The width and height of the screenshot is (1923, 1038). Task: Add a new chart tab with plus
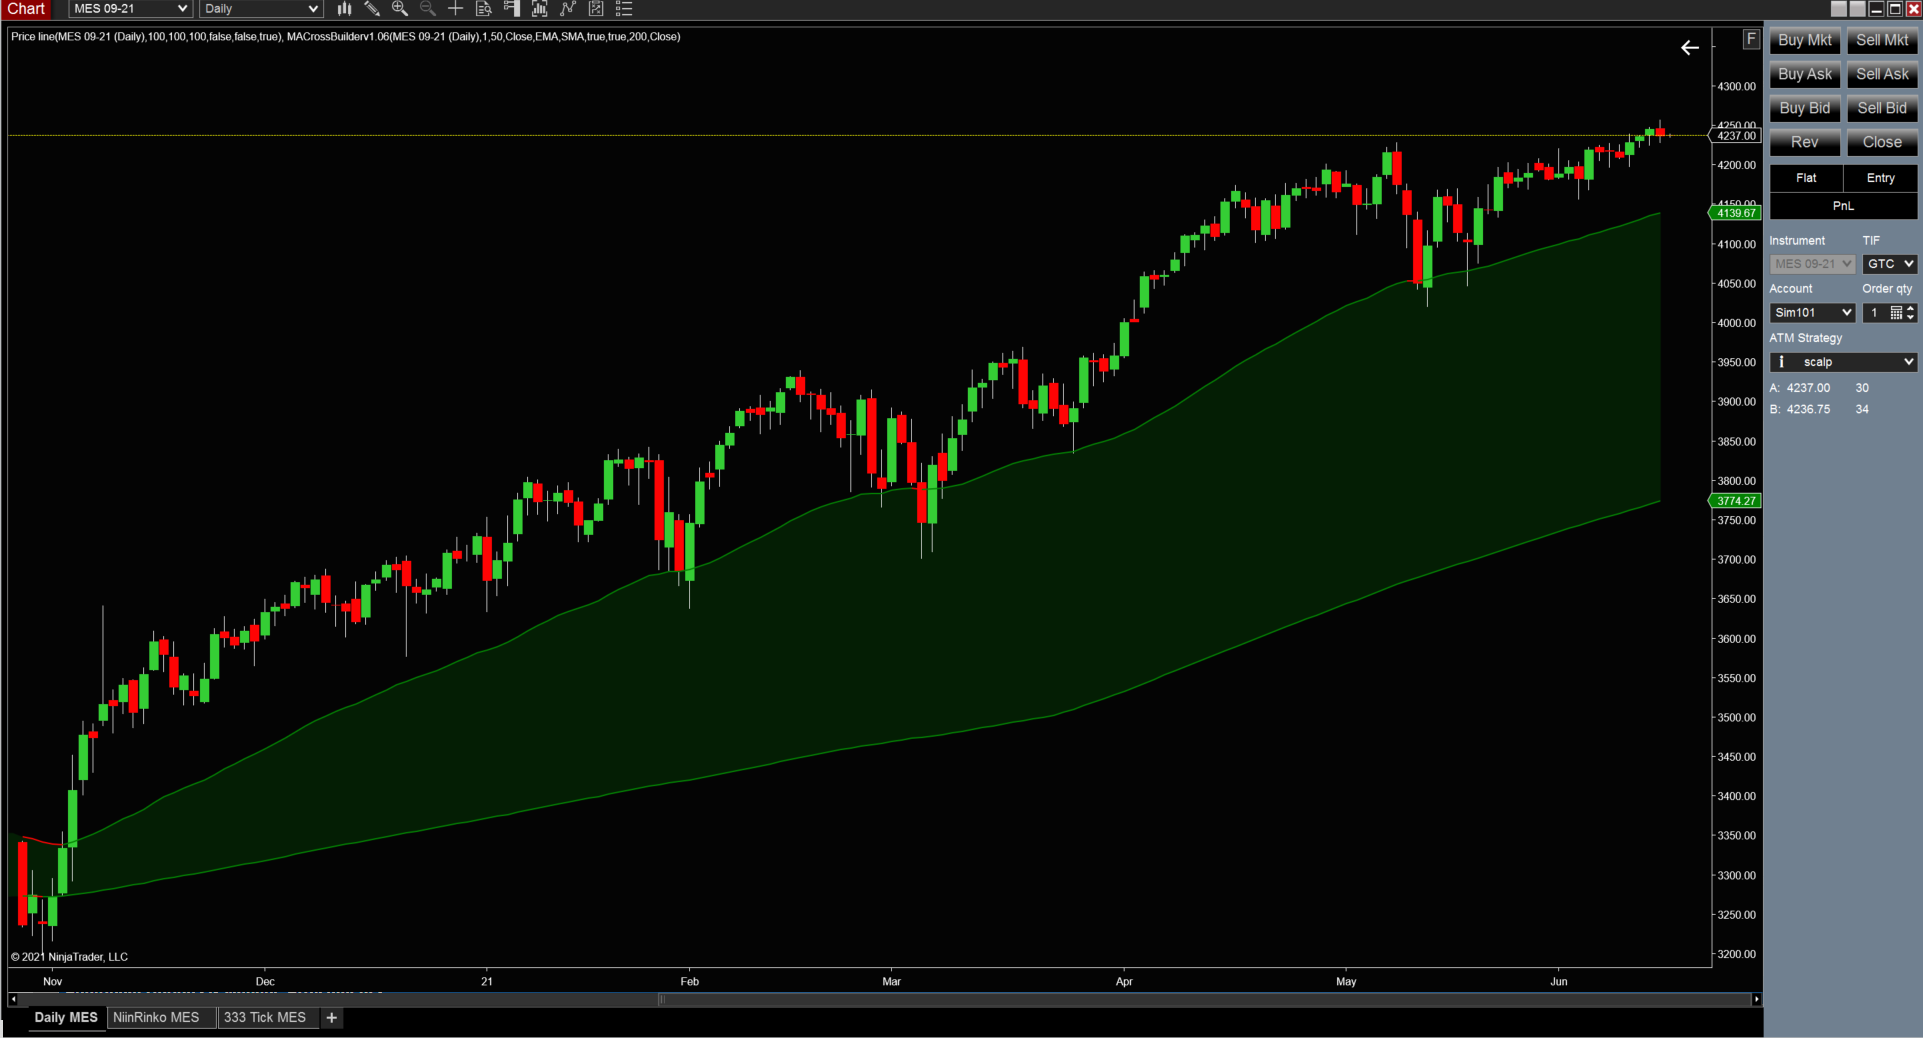[x=332, y=1018]
